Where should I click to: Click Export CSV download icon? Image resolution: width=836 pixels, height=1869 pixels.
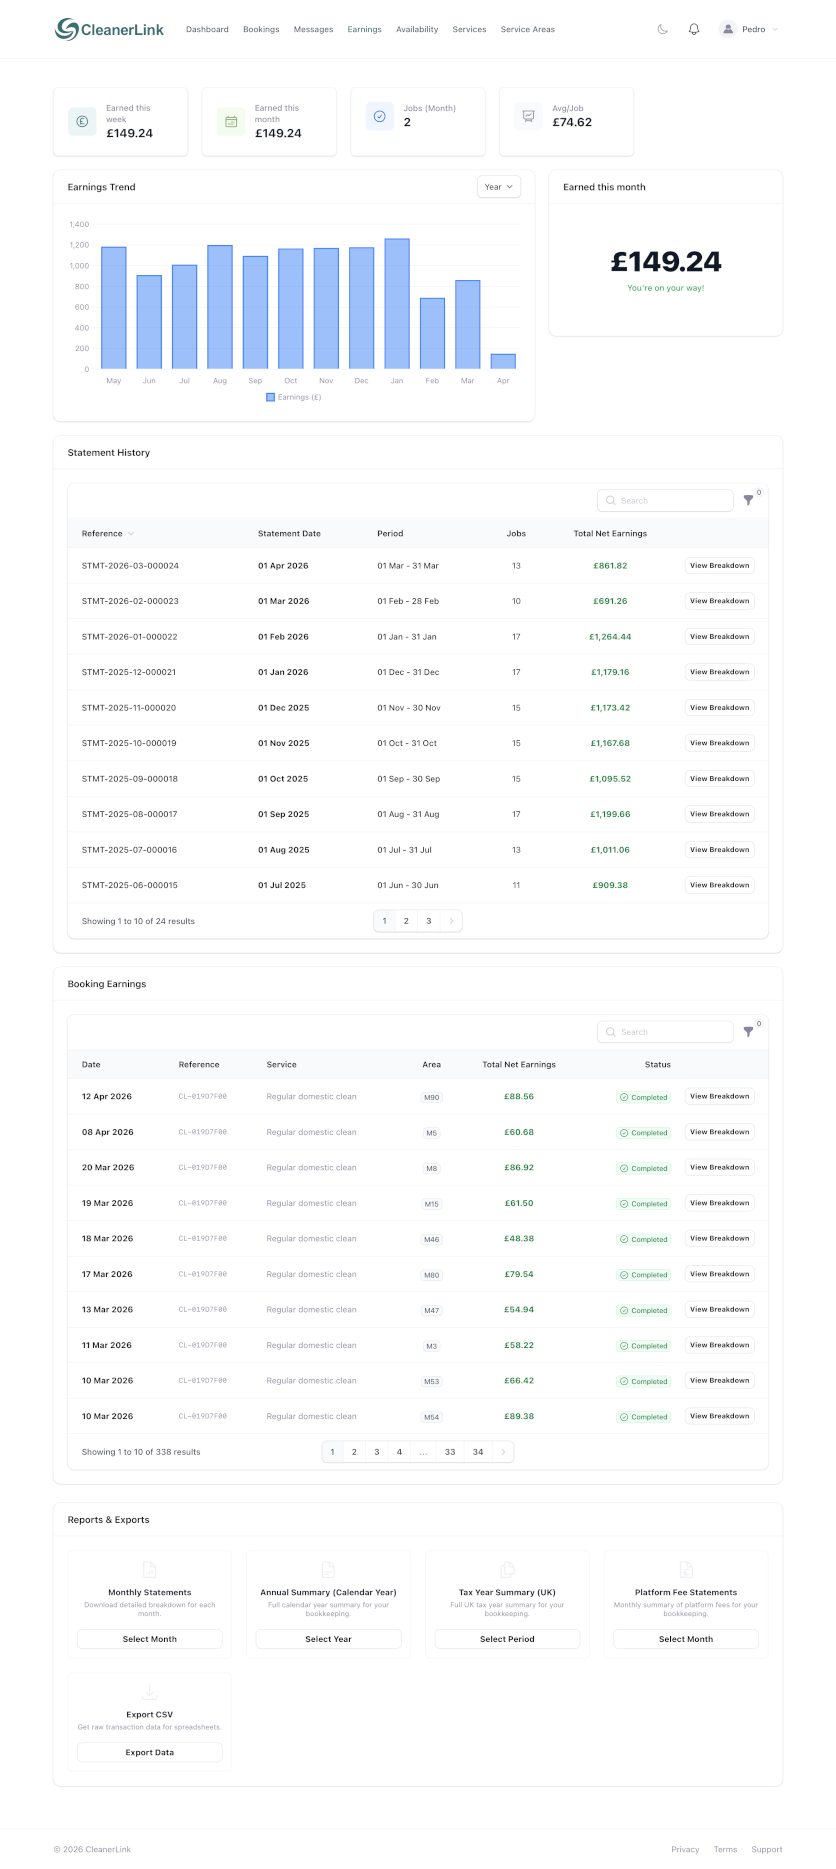pyautogui.click(x=150, y=1692)
